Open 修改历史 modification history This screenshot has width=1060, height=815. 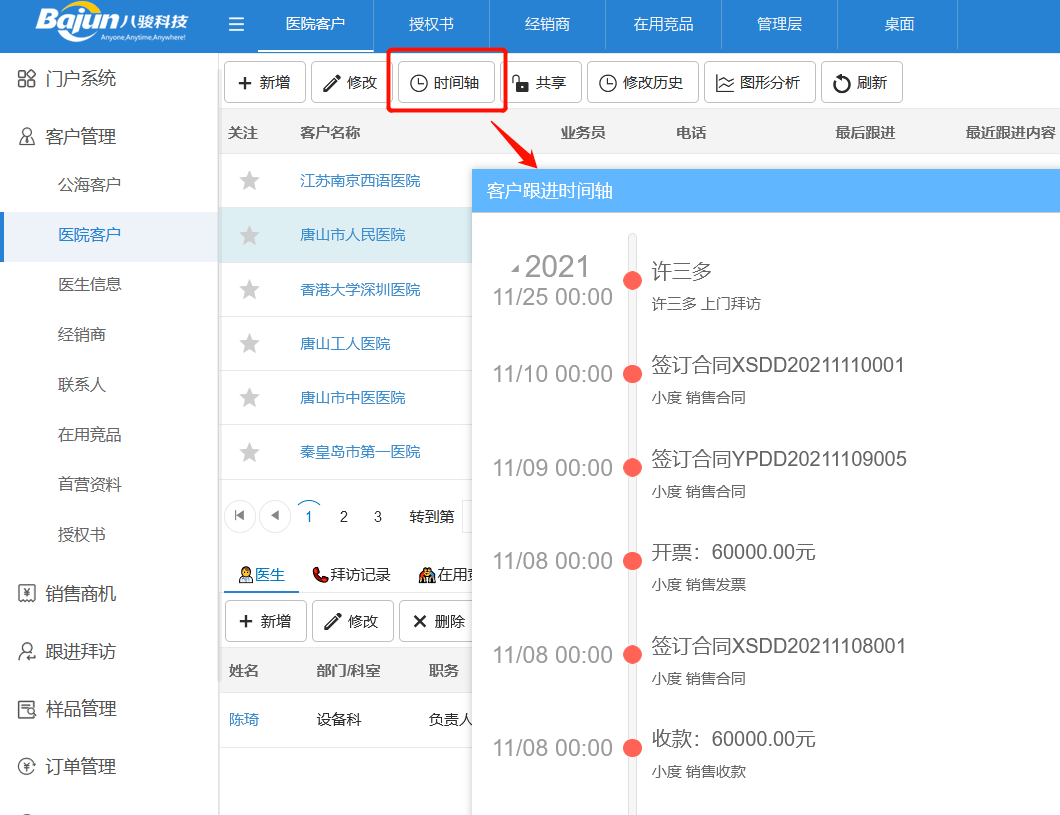click(641, 83)
